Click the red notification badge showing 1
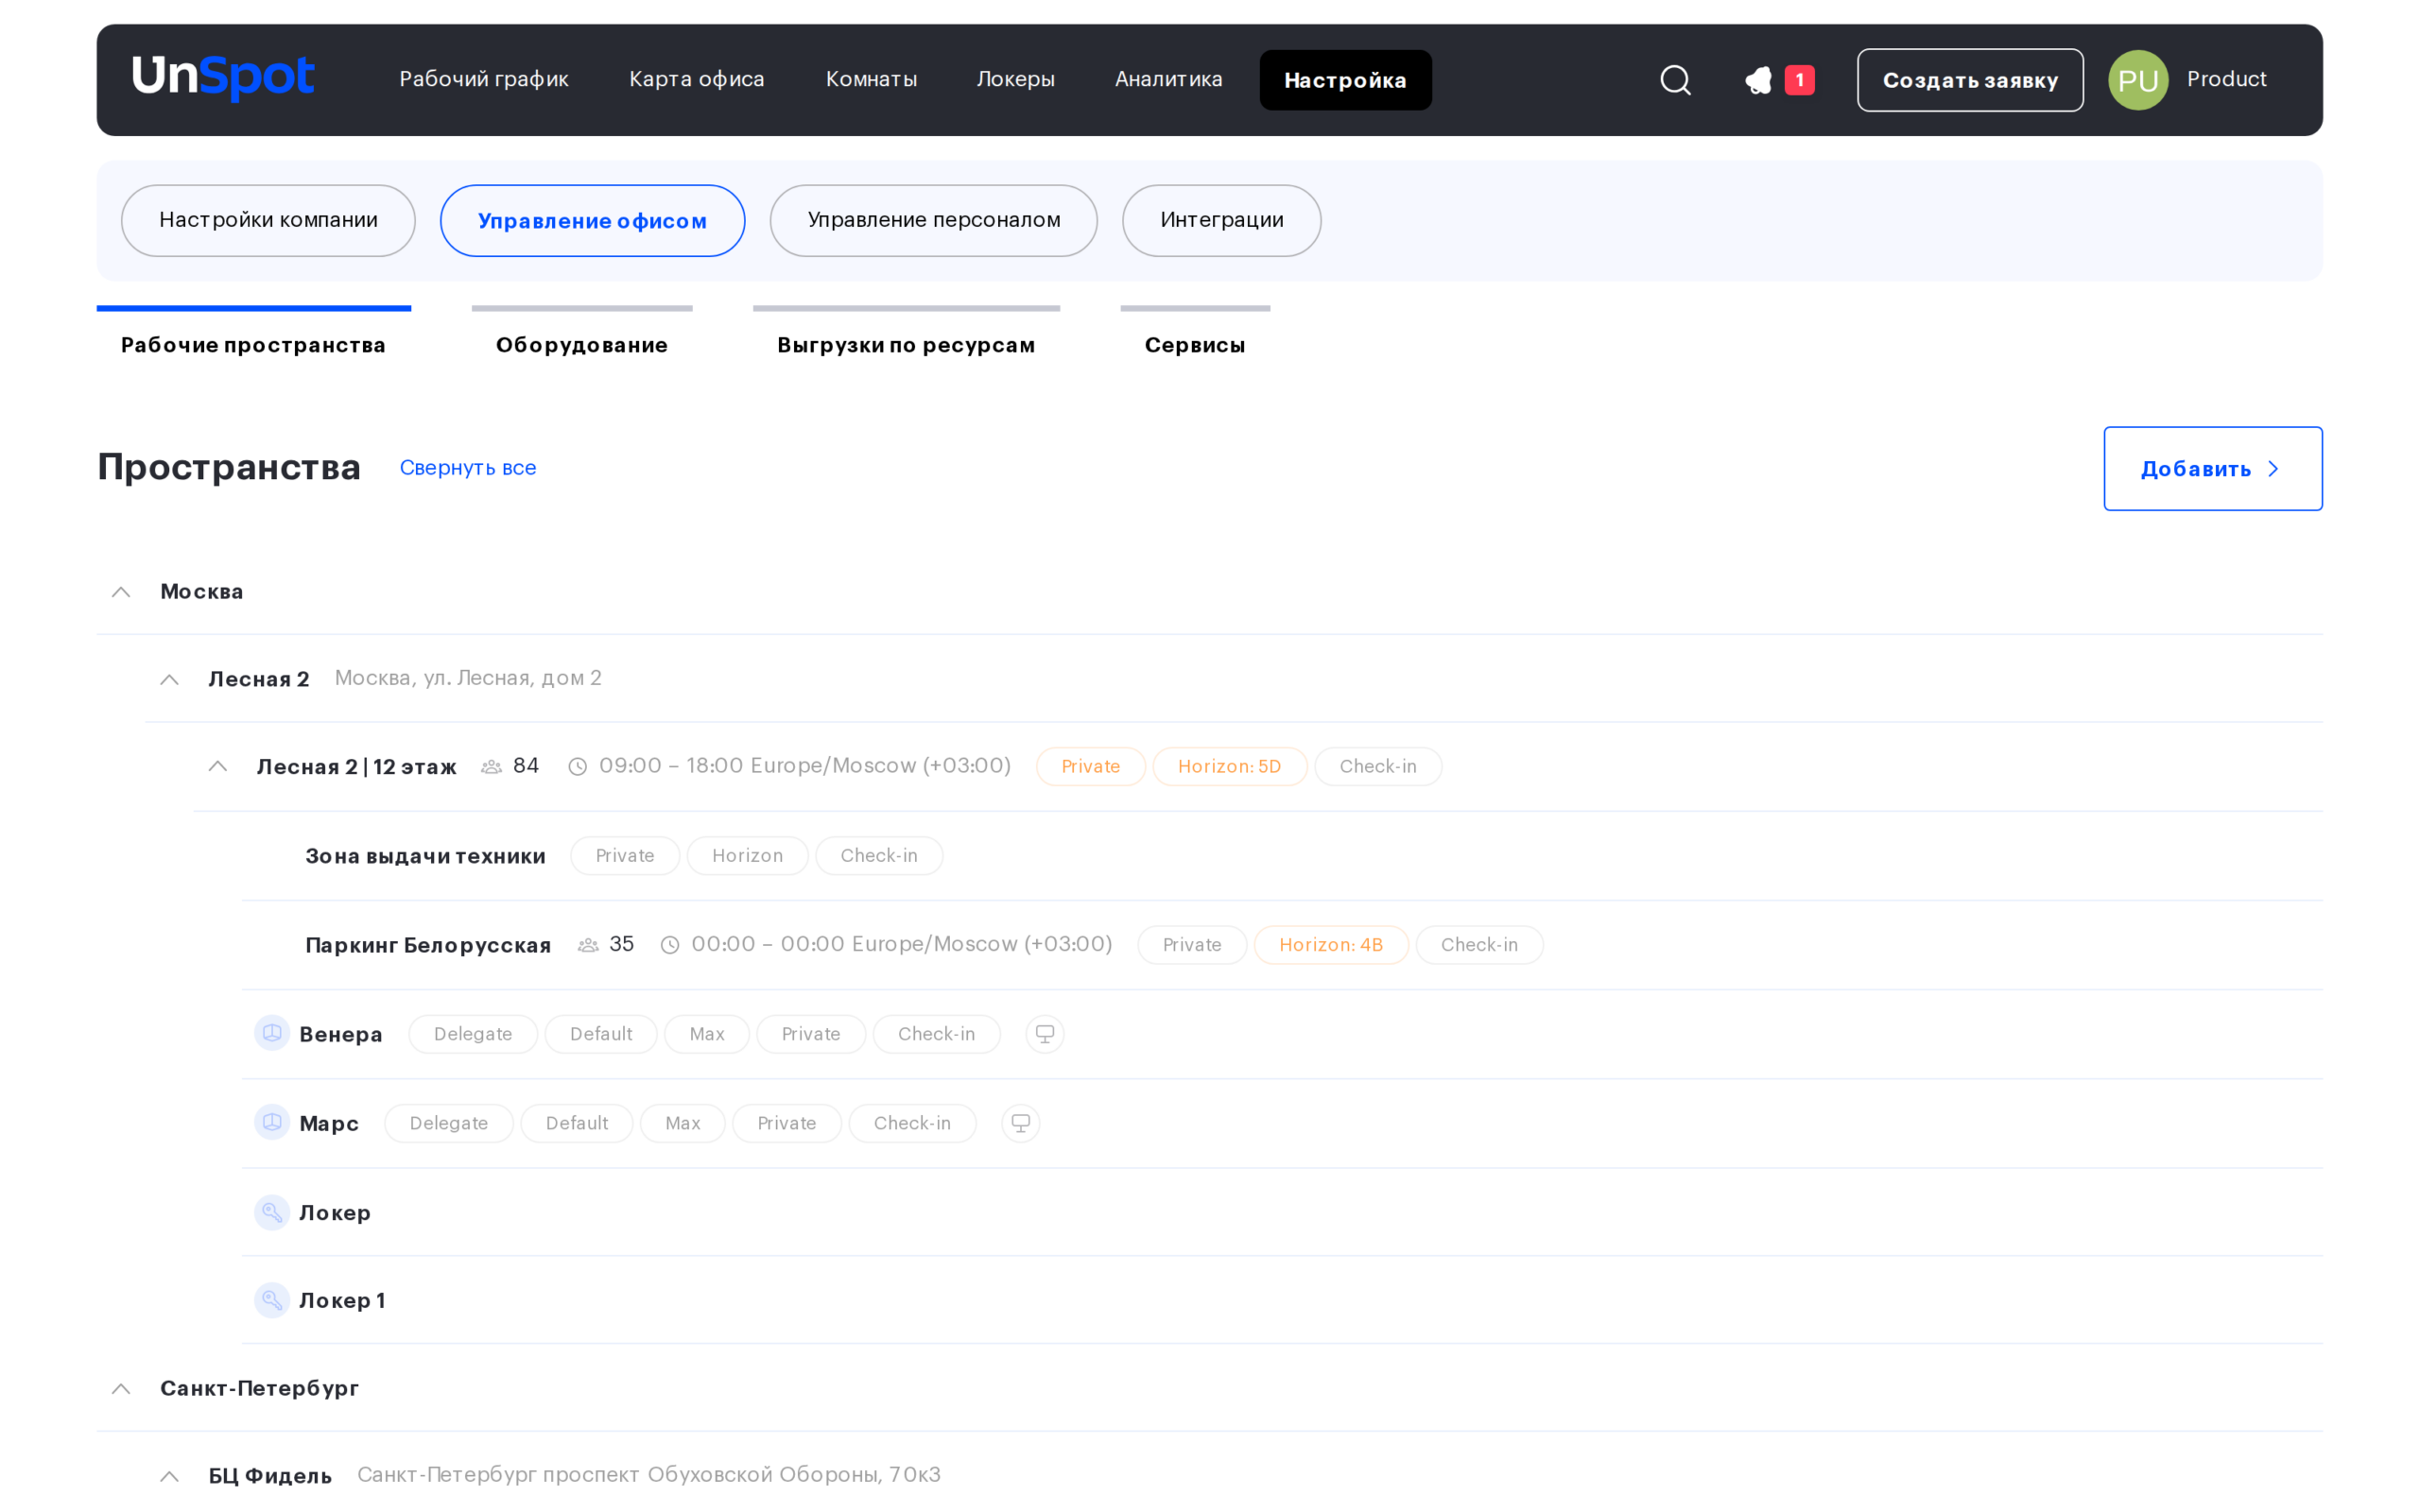 tap(1799, 80)
